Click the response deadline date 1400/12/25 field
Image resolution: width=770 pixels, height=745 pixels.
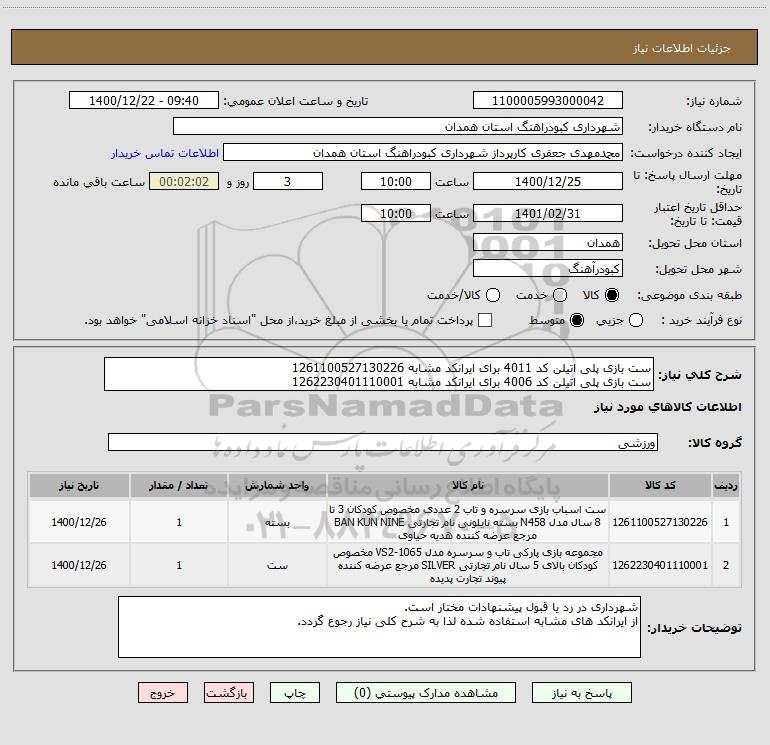click(x=548, y=181)
